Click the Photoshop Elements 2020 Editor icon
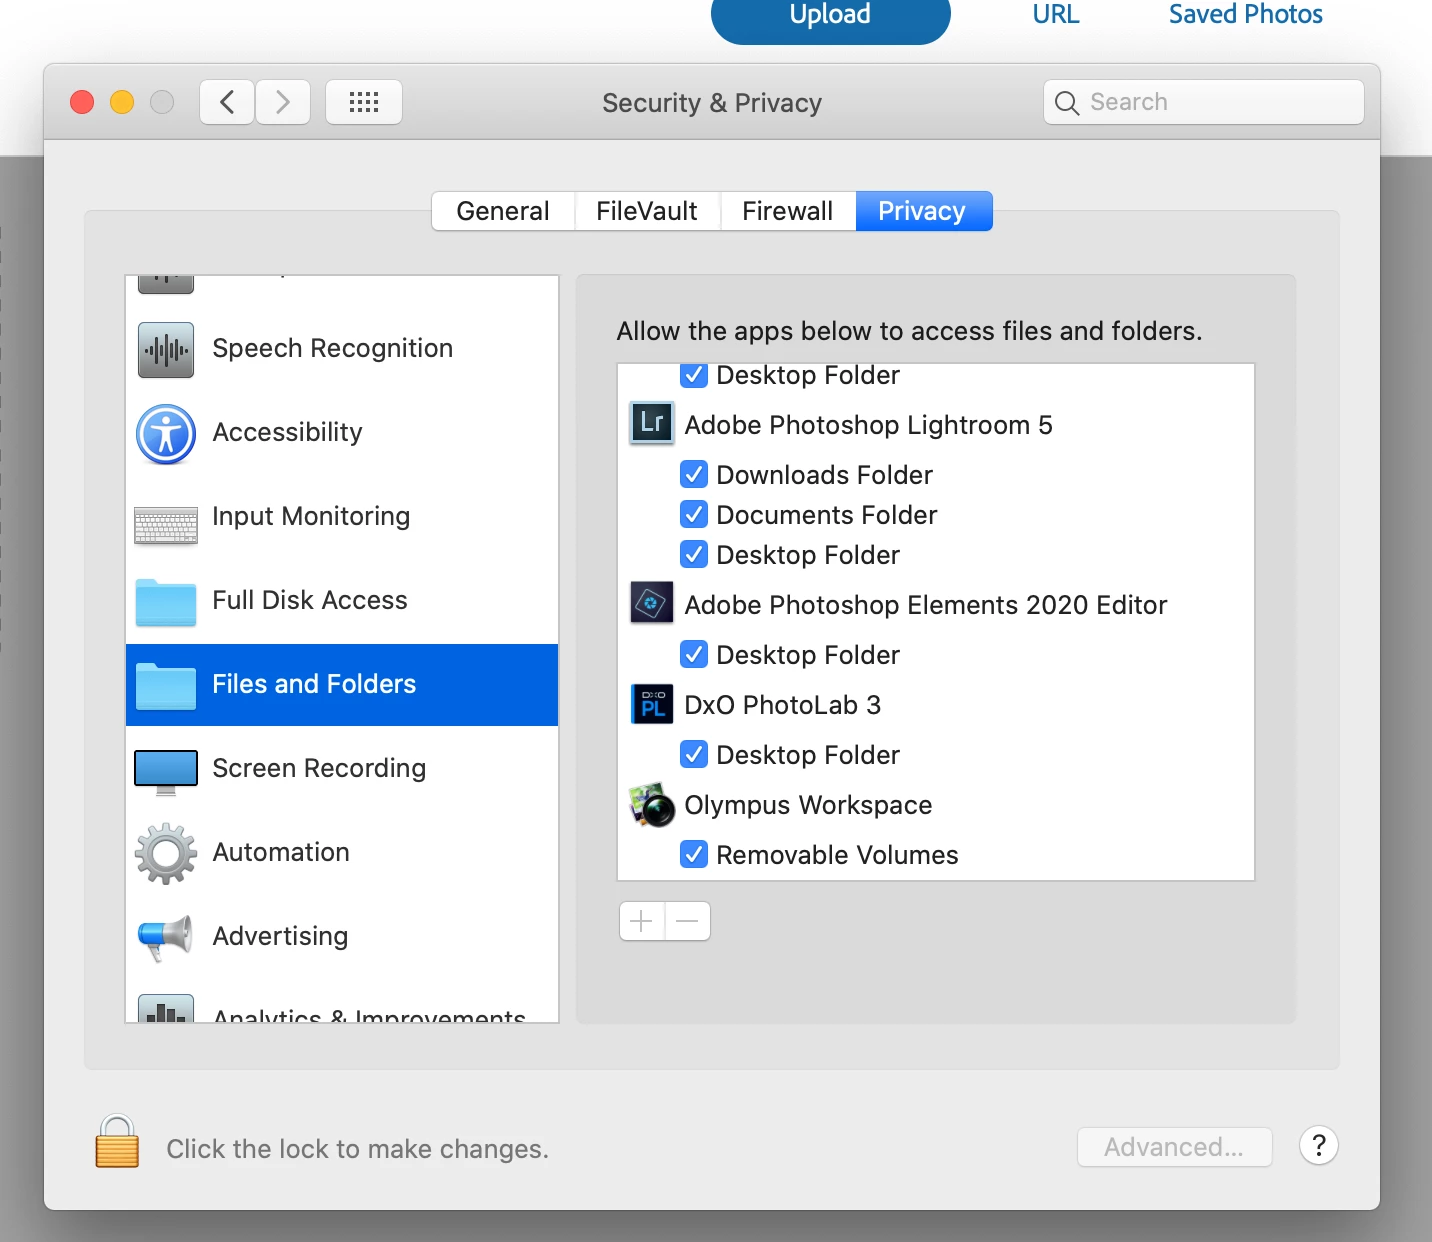1432x1242 pixels. click(x=652, y=603)
